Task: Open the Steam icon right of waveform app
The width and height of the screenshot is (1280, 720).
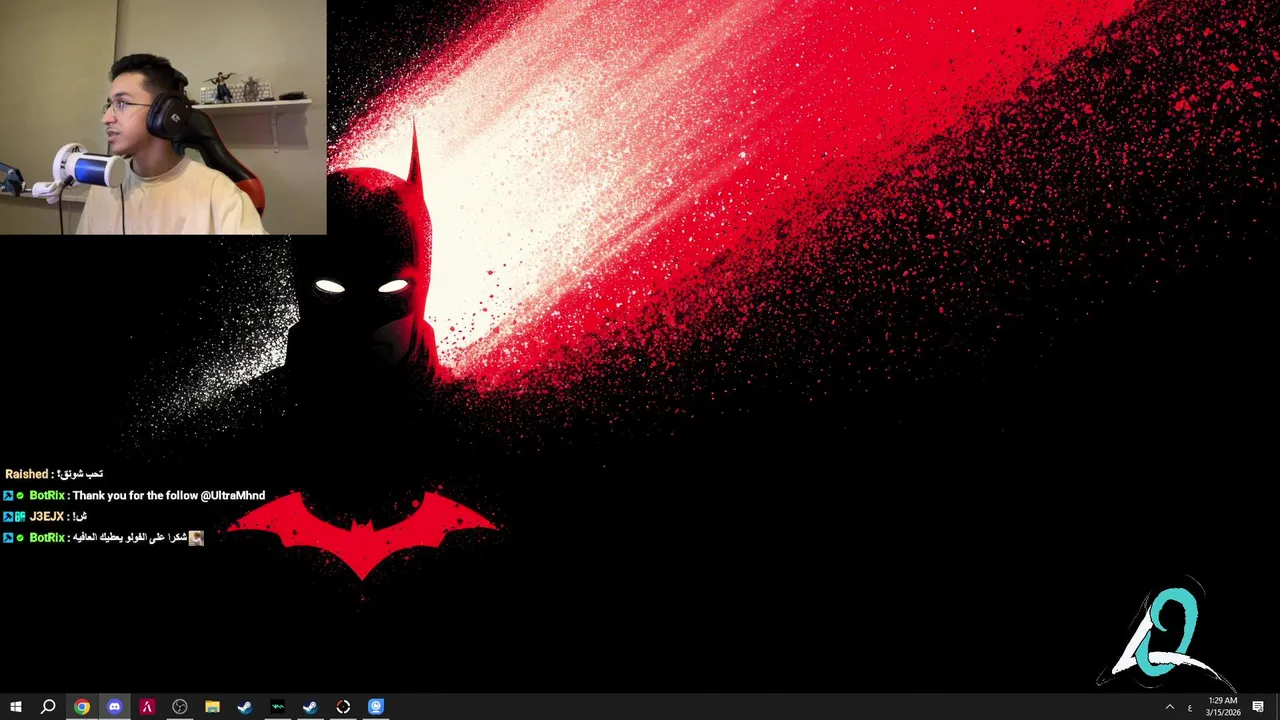Action: click(x=310, y=707)
